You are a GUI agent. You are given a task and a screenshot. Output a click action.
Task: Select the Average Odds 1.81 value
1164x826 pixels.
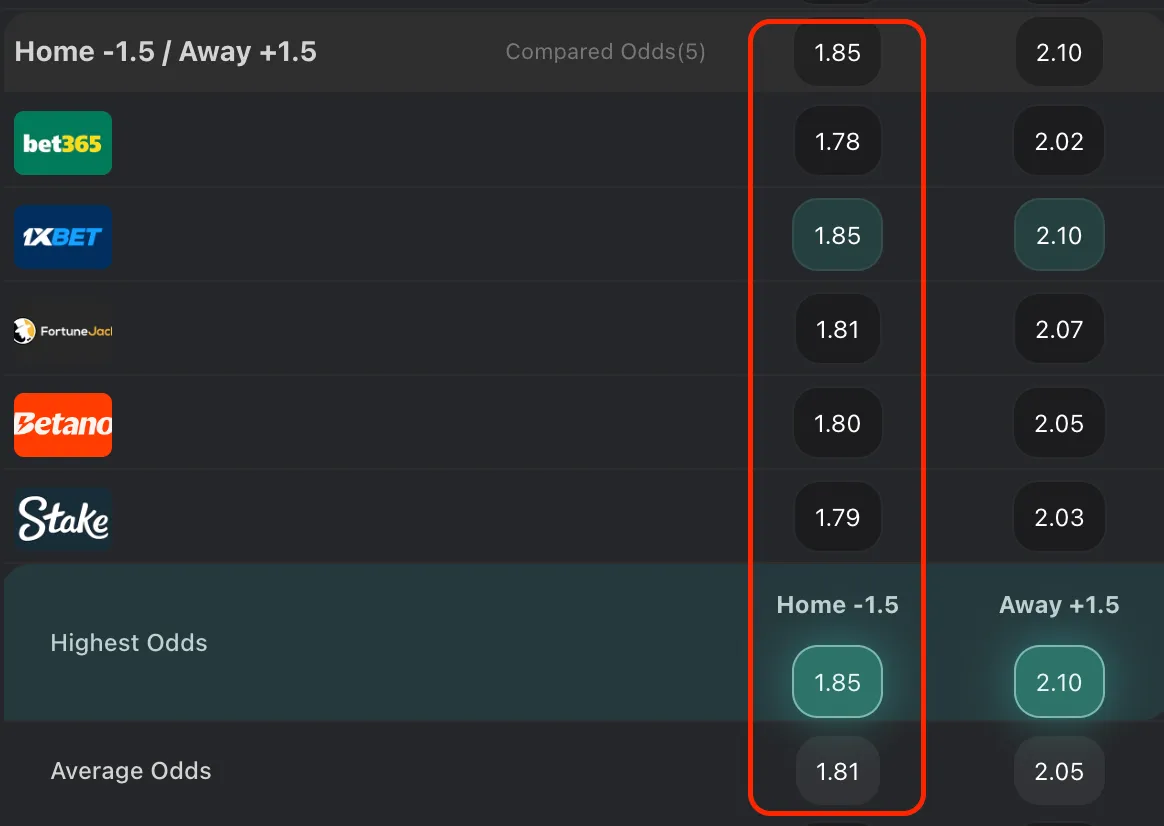click(837, 771)
